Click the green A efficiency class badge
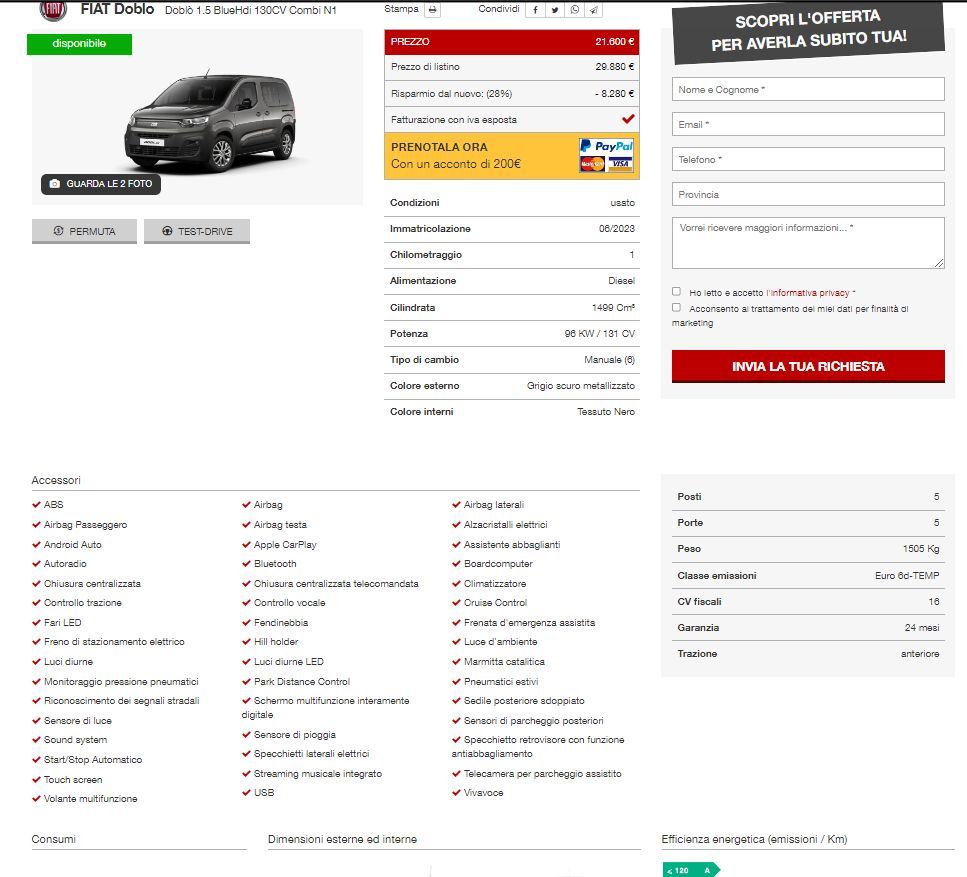This screenshot has width=967, height=877. [691, 870]
